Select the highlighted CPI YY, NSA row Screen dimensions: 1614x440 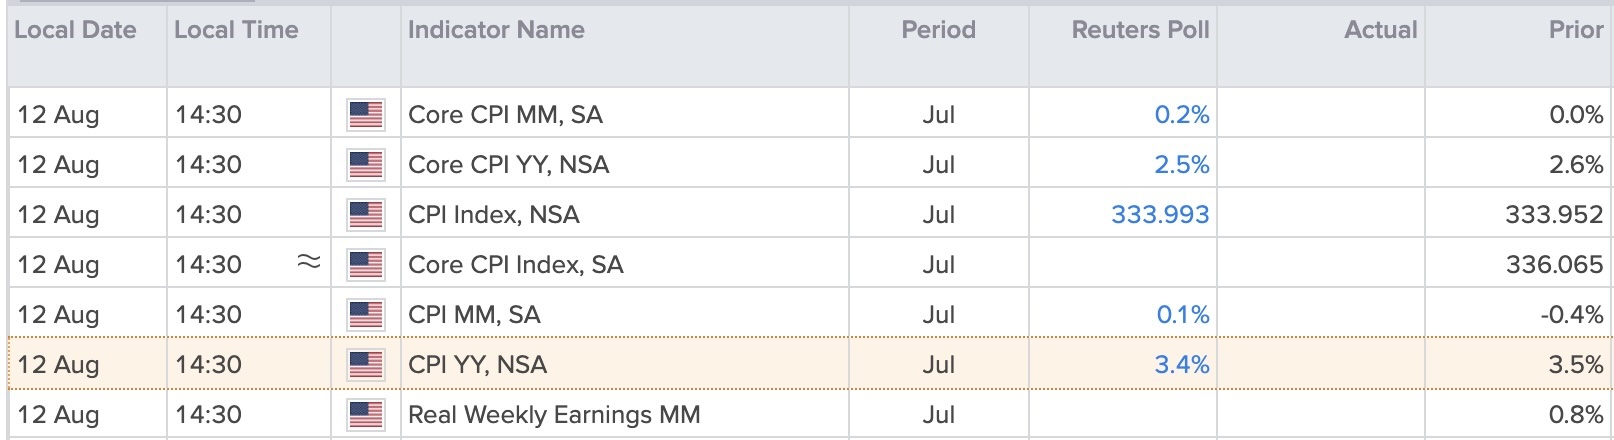pyautogui.click(x=810, y=365)
